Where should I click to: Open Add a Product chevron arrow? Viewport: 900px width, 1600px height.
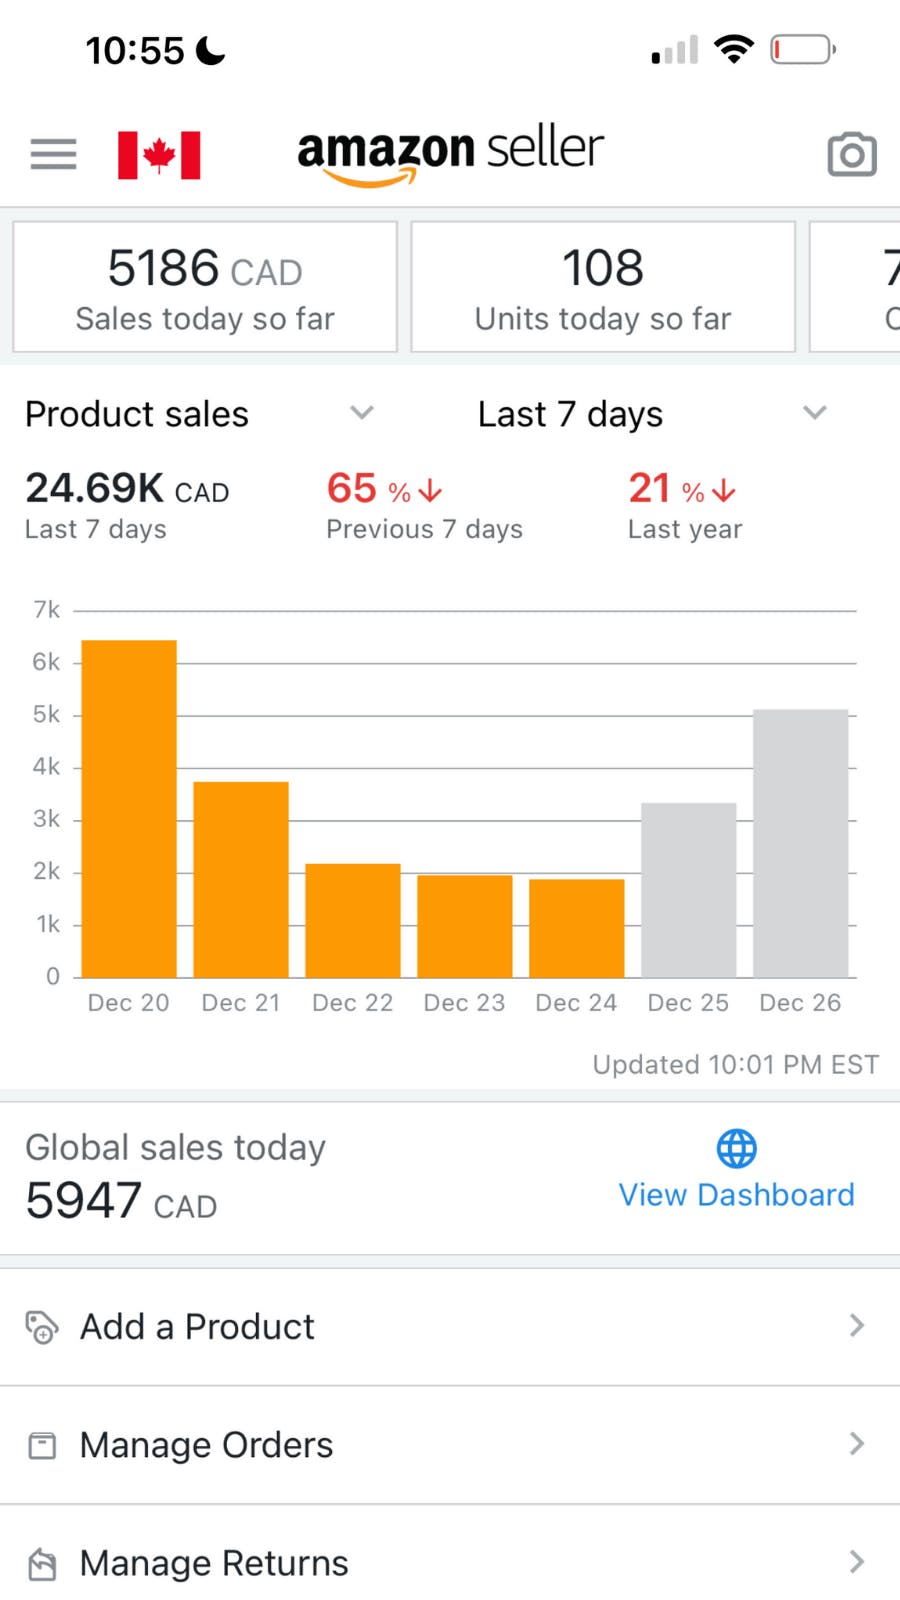[856, 1326]
